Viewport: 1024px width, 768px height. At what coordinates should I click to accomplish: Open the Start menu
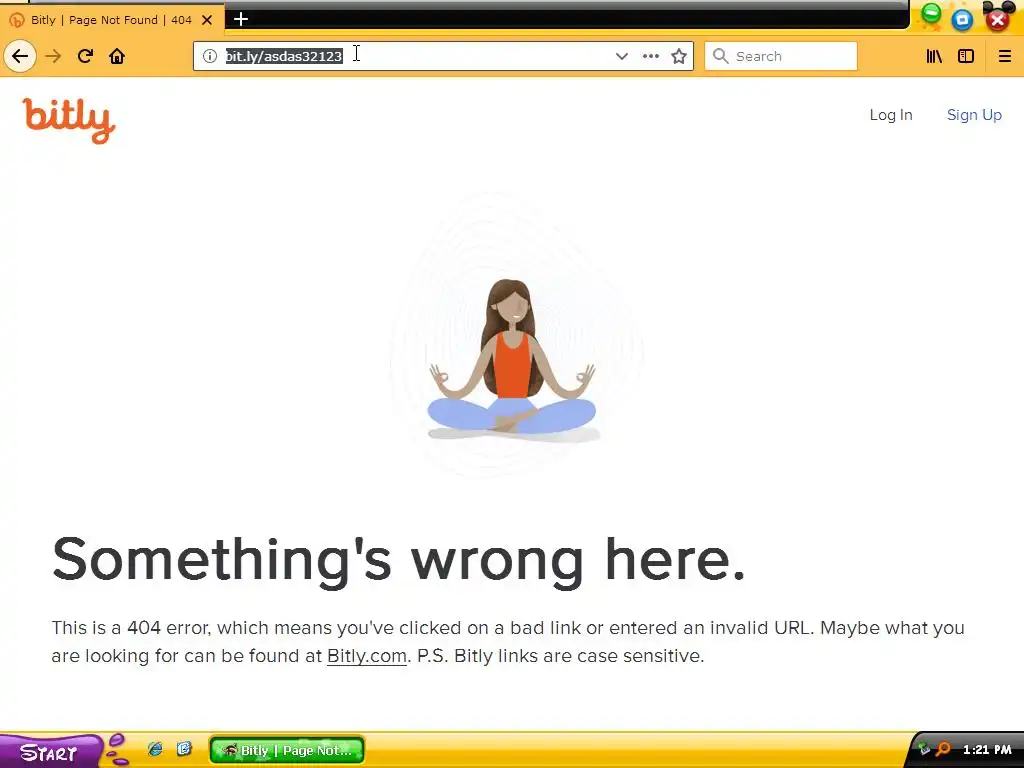point(51,752)
